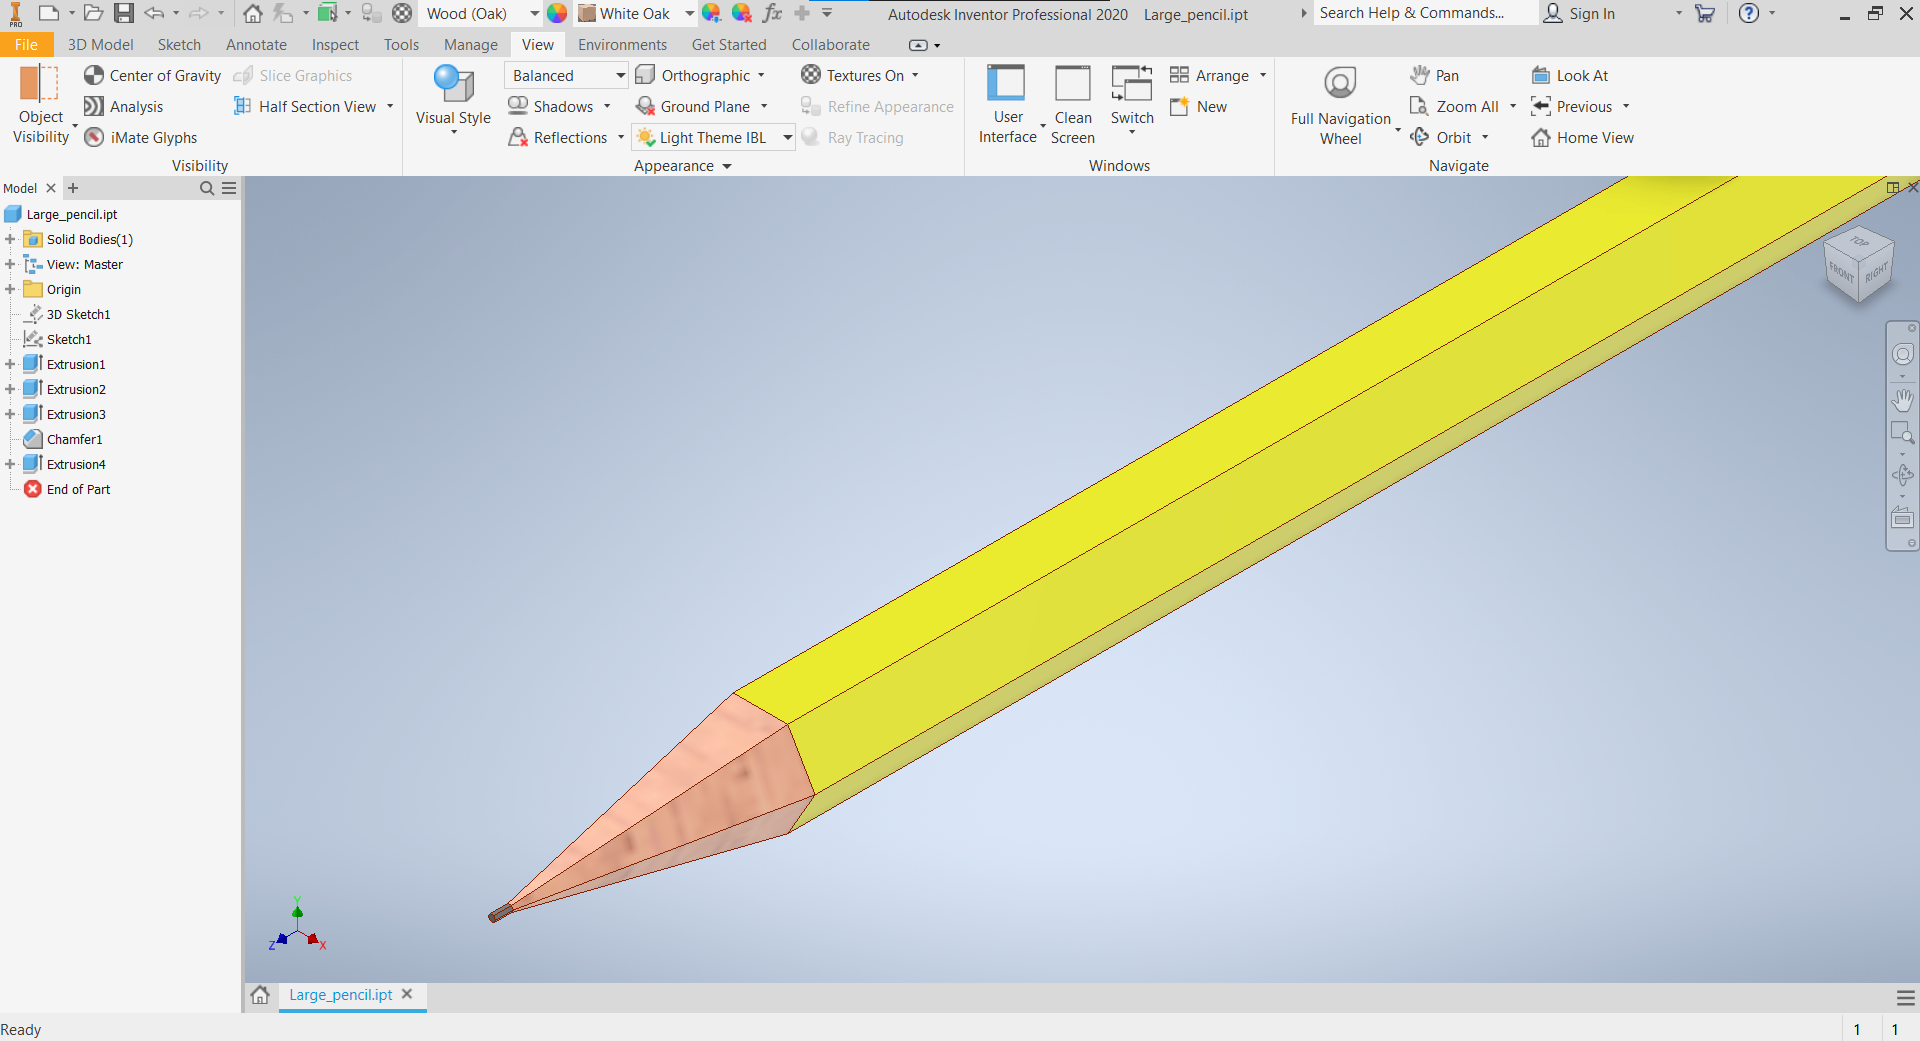Click the Object Visibility icon
Screen dimensions: 1920x1041
coord(40,83)
